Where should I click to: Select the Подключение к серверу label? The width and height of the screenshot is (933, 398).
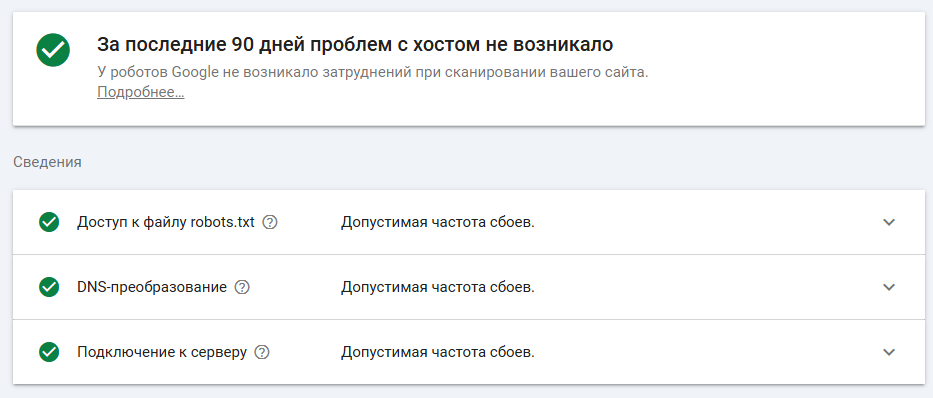[x=162, y=352]
